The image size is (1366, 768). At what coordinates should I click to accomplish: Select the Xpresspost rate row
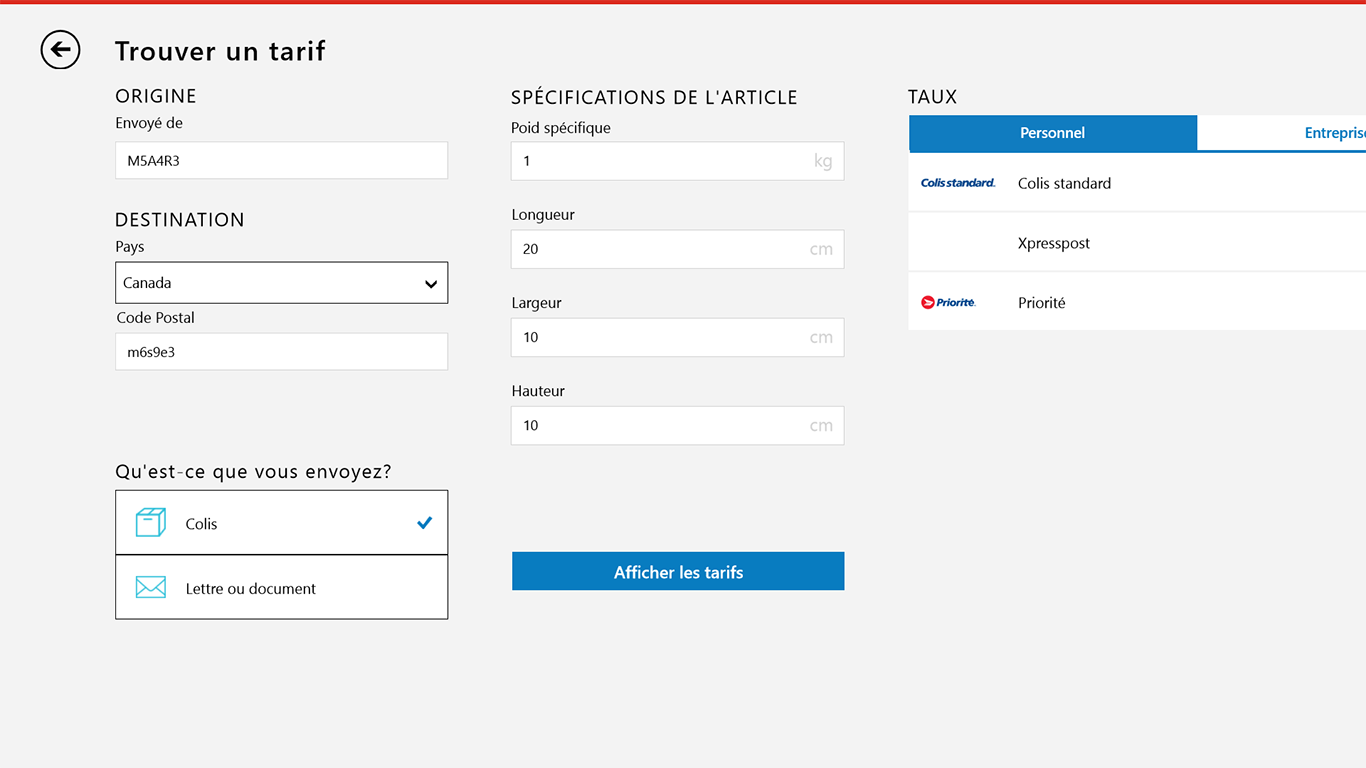pyautogui.click(x=1136, y=243)
